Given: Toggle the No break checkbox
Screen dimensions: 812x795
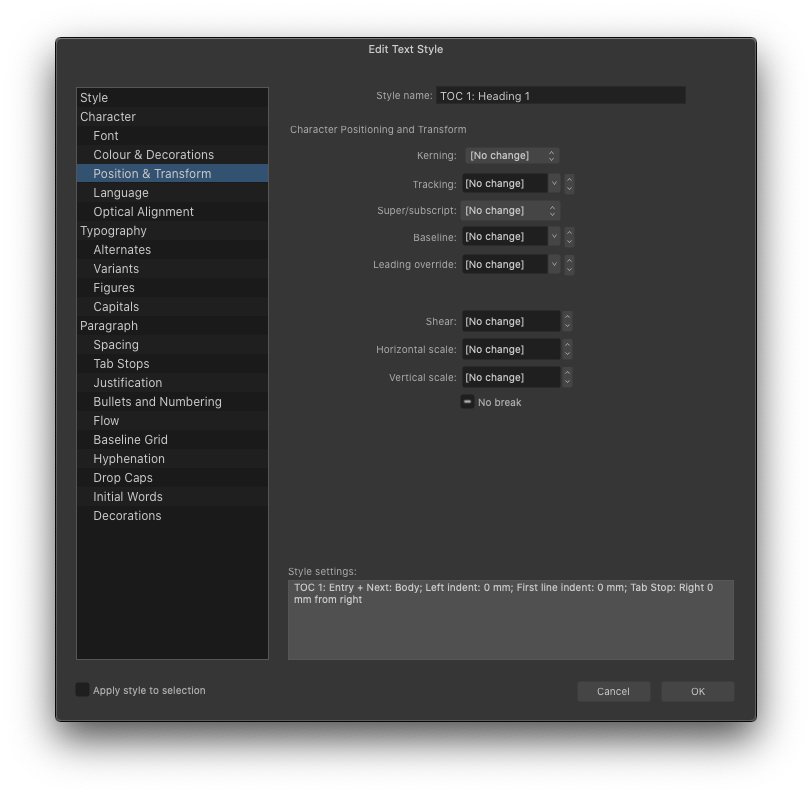Looking at the screenshot, I should click(x=467, y=402).
